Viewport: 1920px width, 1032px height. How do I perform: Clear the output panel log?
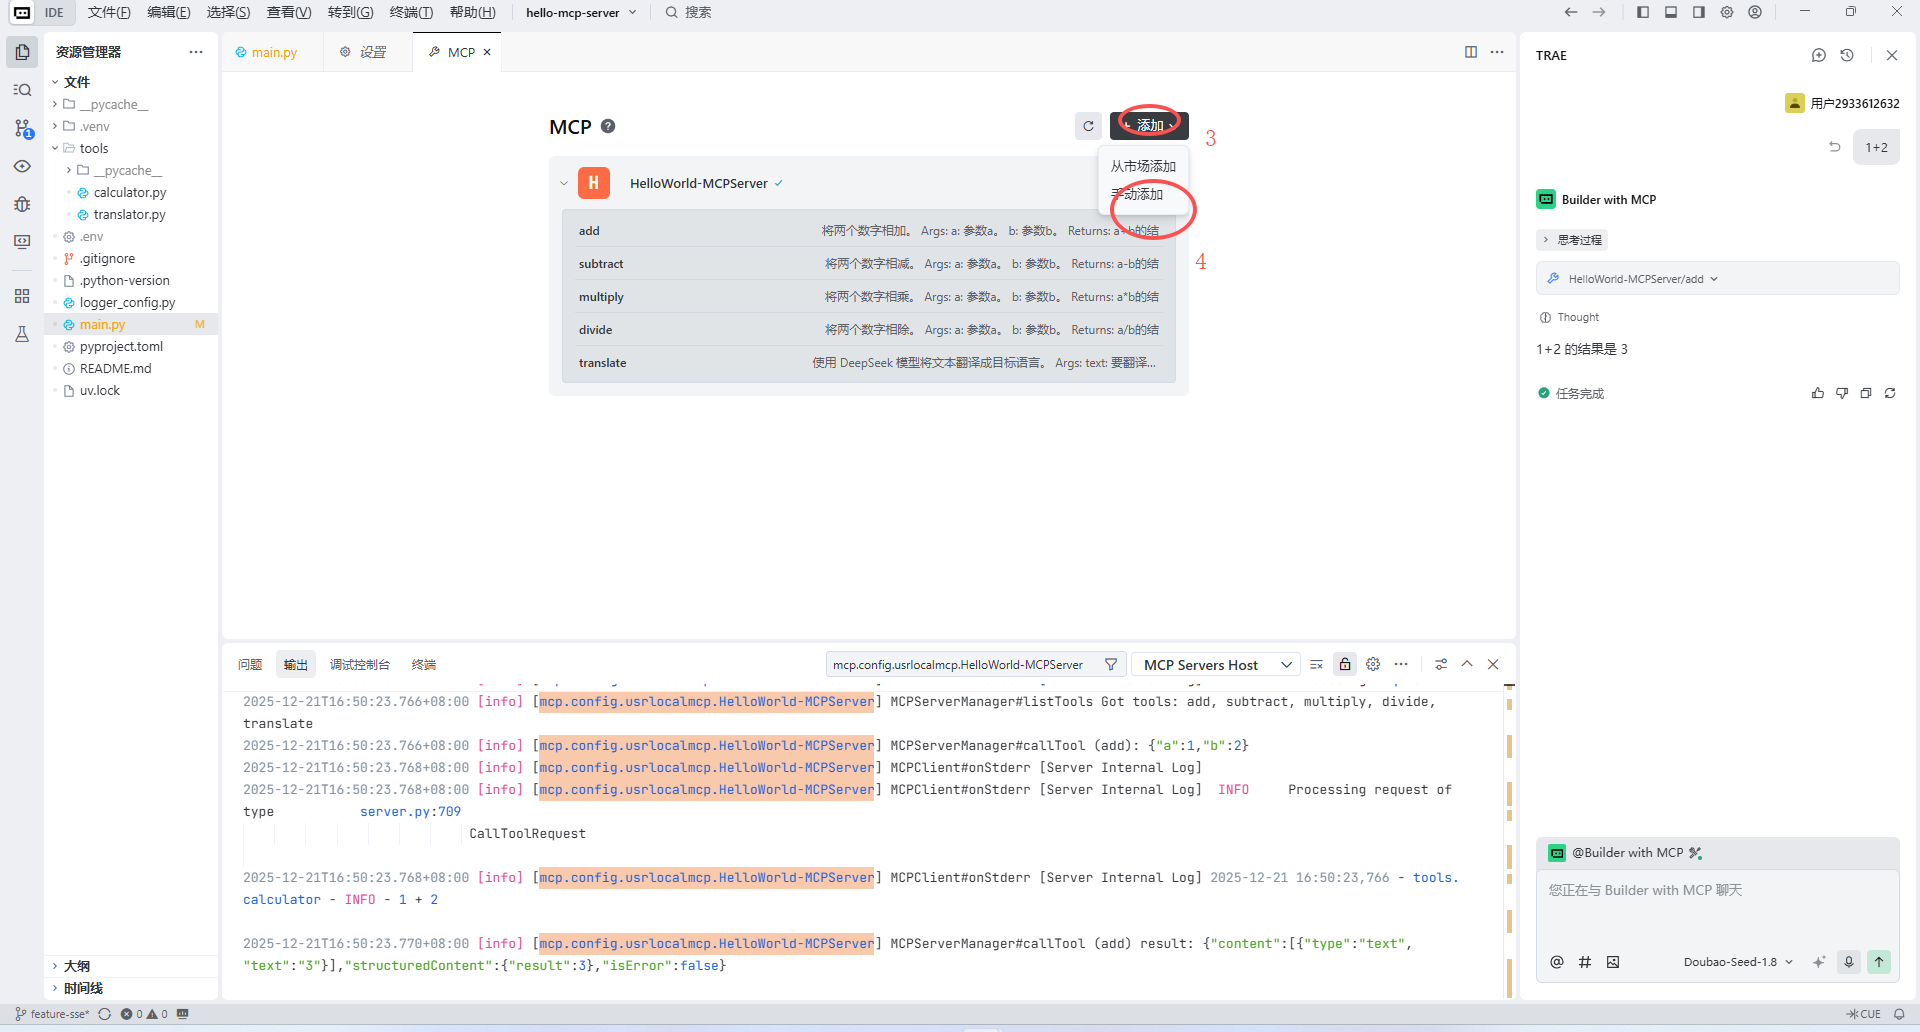coord(1316,664)
